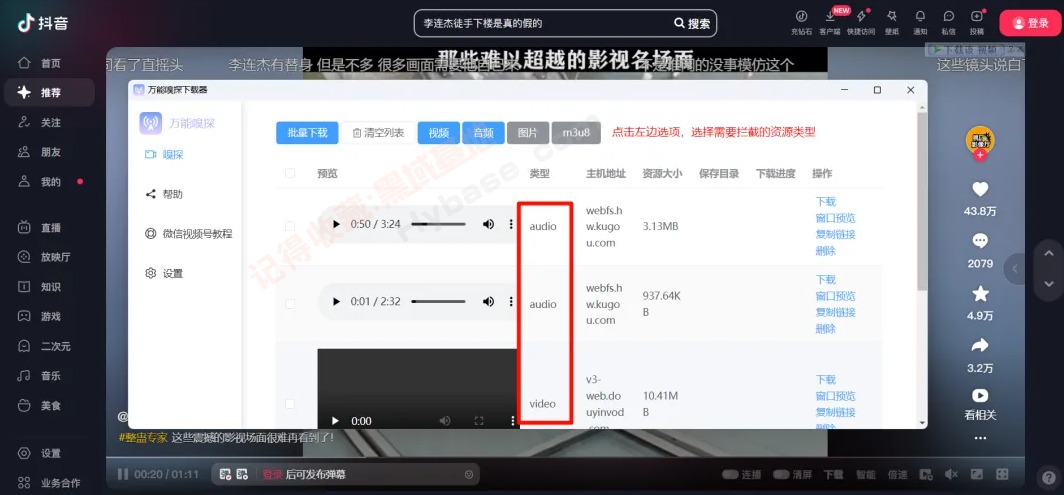This screenshot has height=495, width=1064.
Task: Toggle the 图片 resource type filter
Action: click(528, 133)
